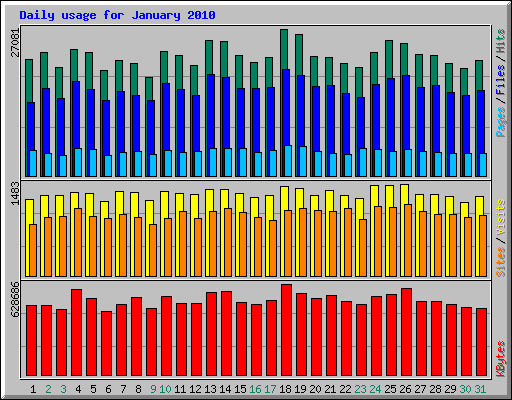This screenshot has width=512, height=400.
Task: Click the 1483 visits axis value
Action: click(x=15, y=193)
